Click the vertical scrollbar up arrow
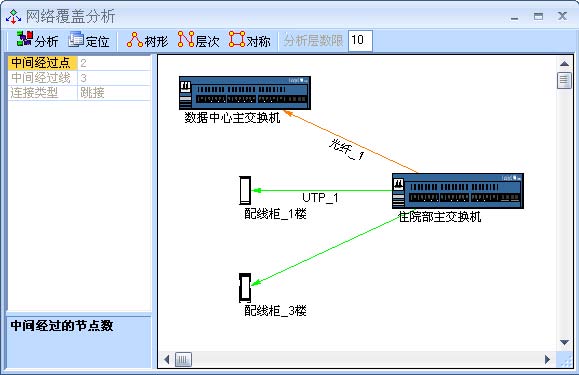The height and width of the screenshot is (375, 579). 564,64
